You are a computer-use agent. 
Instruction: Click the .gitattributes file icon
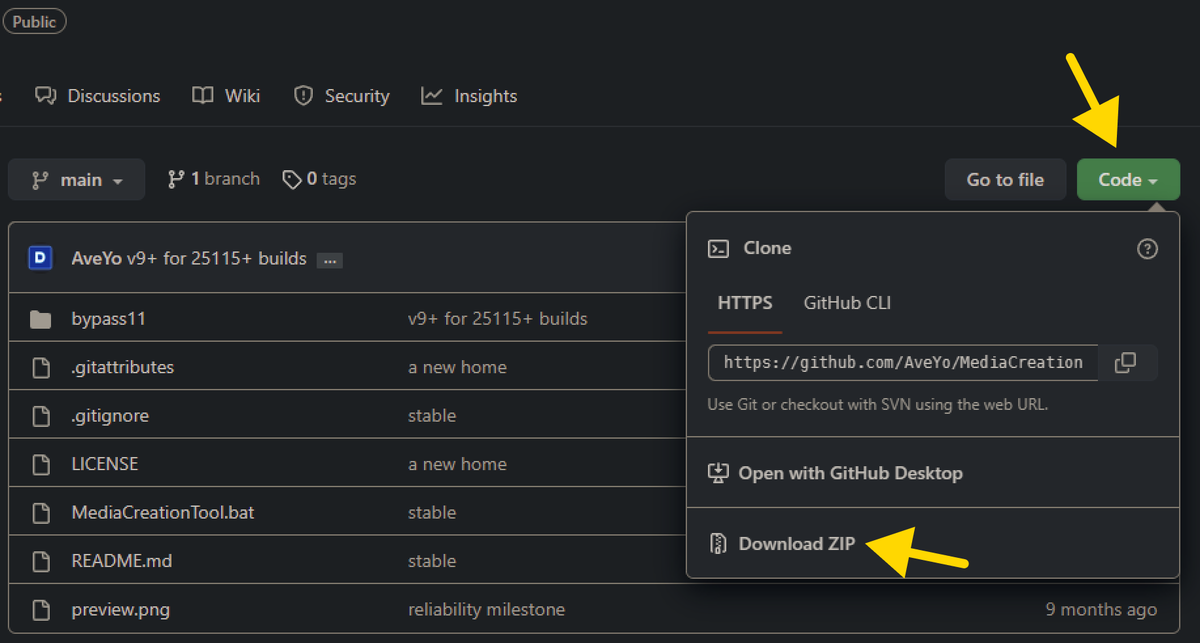point(41,367)
